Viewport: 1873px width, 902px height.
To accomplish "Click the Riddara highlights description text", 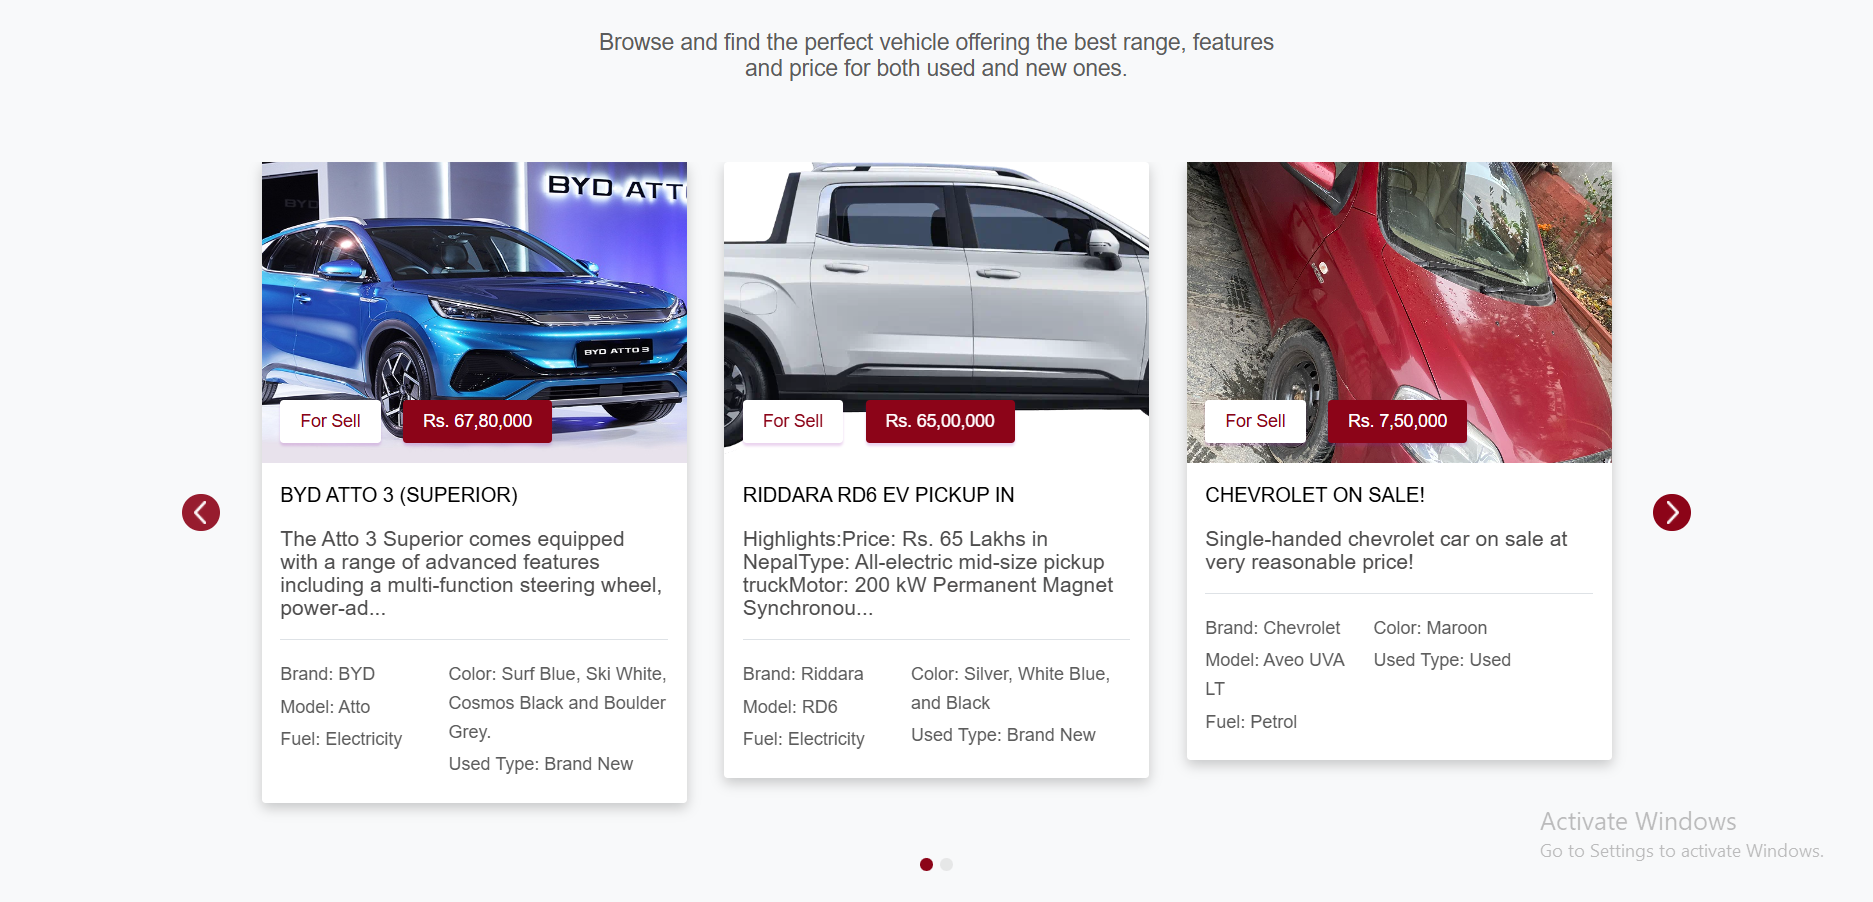I will [x=928, y=574].
